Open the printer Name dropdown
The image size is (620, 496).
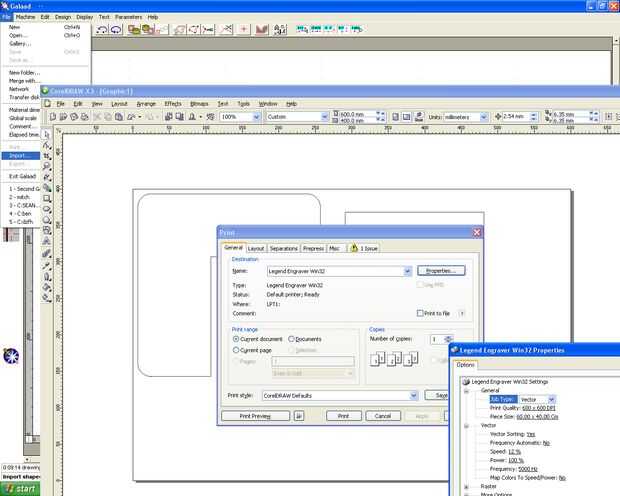click(407, 271)
